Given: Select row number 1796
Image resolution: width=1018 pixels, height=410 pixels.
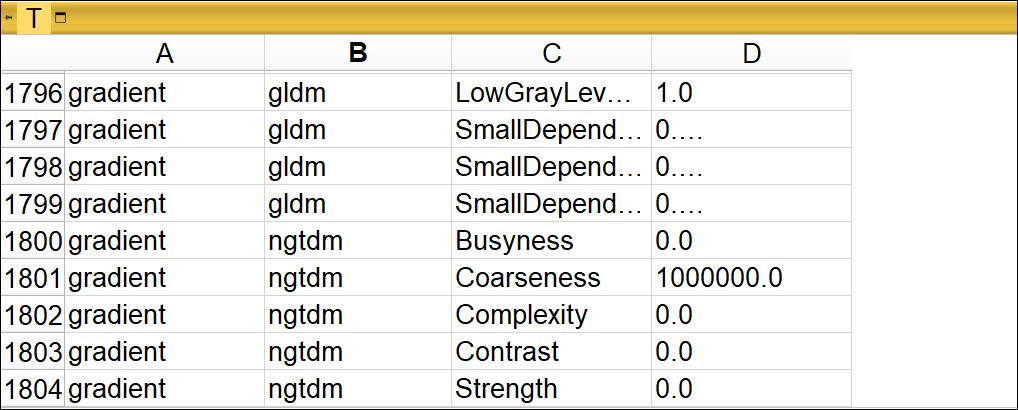Looking at the screenshot, I should point(33,94).
